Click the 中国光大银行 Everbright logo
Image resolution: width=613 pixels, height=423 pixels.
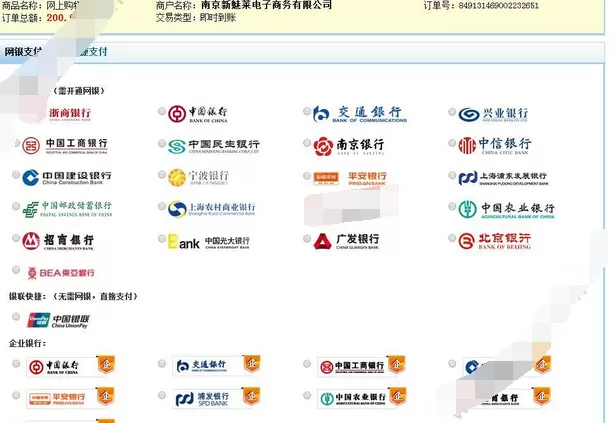[x=209, y=242]
